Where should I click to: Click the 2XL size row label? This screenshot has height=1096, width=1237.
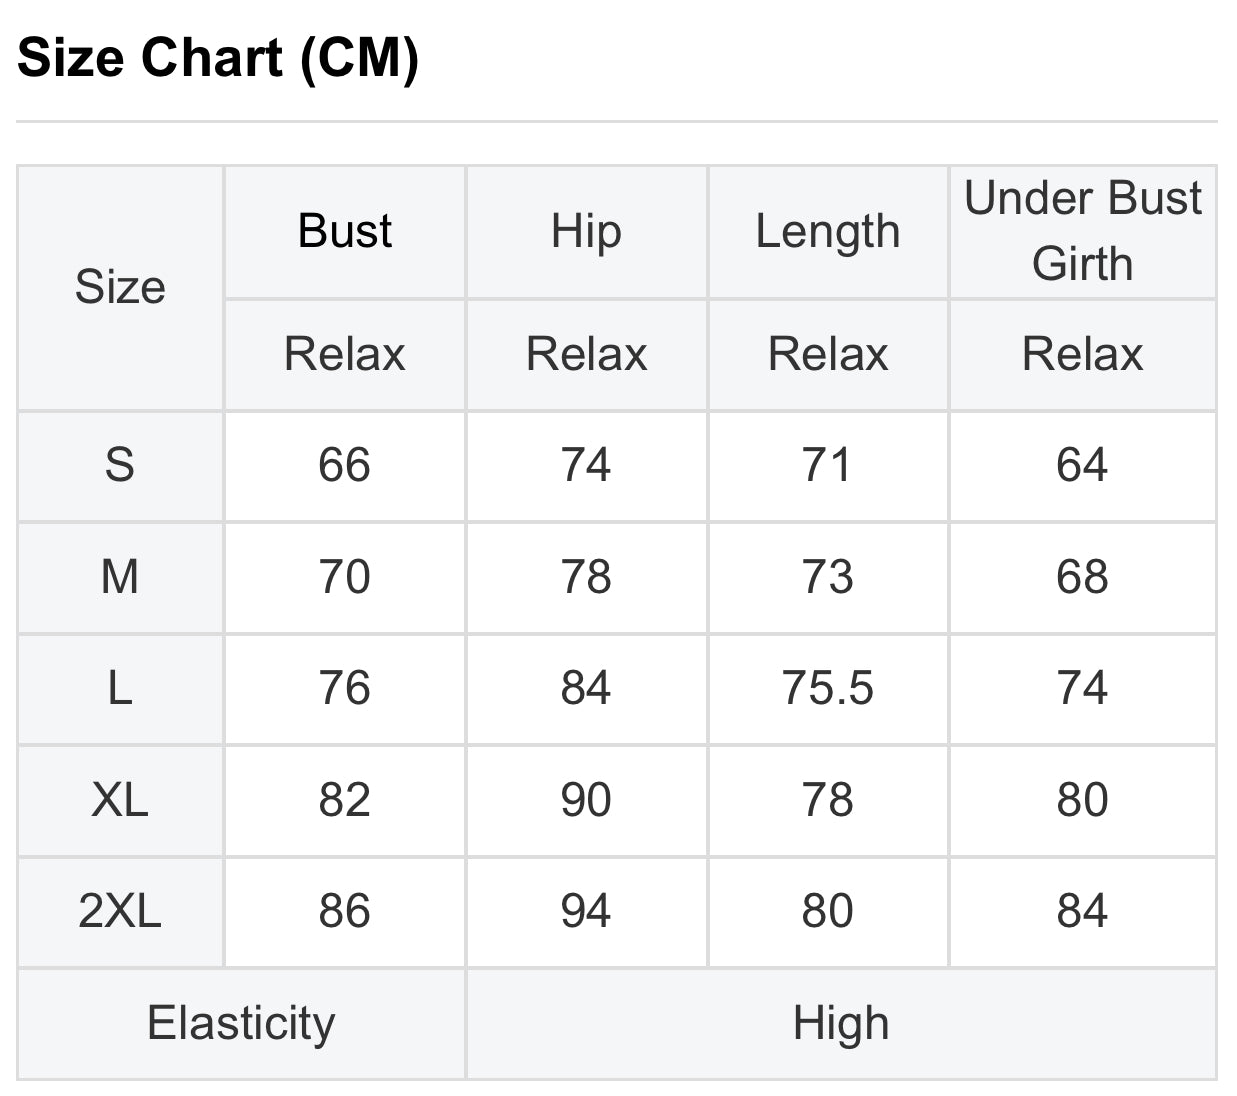pos(120,911)
